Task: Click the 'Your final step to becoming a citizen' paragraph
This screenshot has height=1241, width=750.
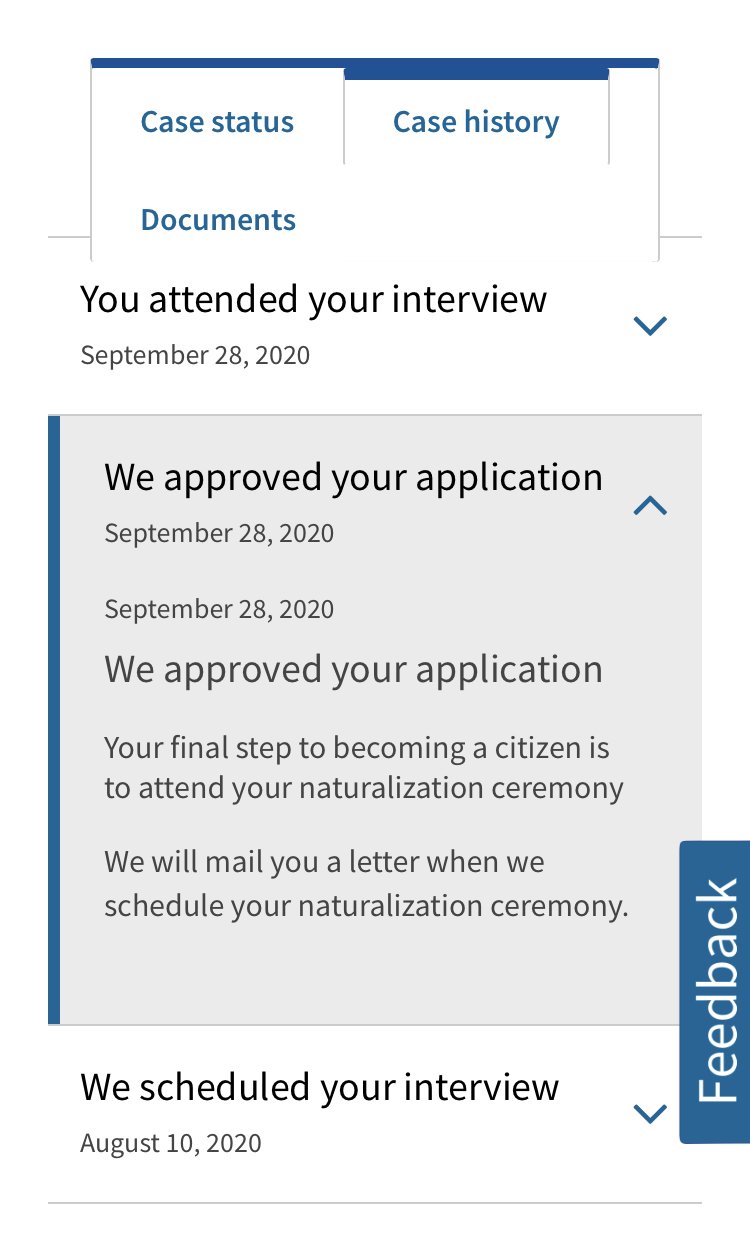Action: 363,768
